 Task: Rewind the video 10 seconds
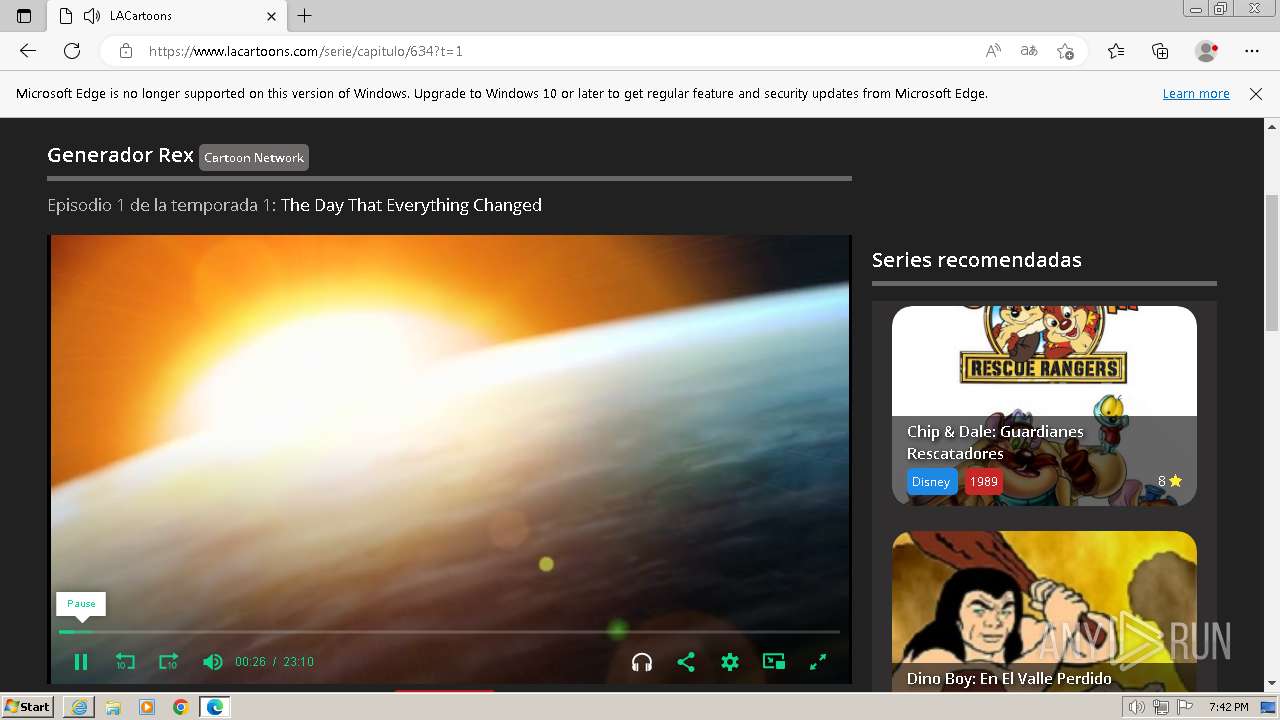click(125, 662)
